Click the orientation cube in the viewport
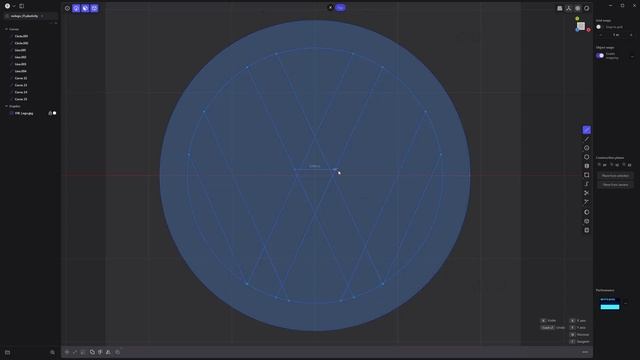The height and width of the screenshot is (360, 640). [581, 26]
